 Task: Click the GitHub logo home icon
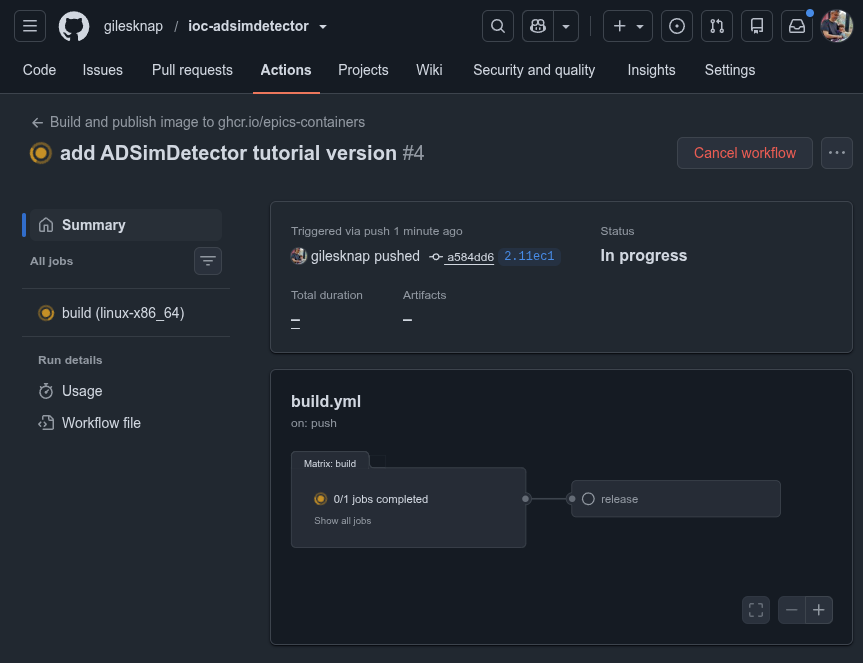tap(74, 26)
